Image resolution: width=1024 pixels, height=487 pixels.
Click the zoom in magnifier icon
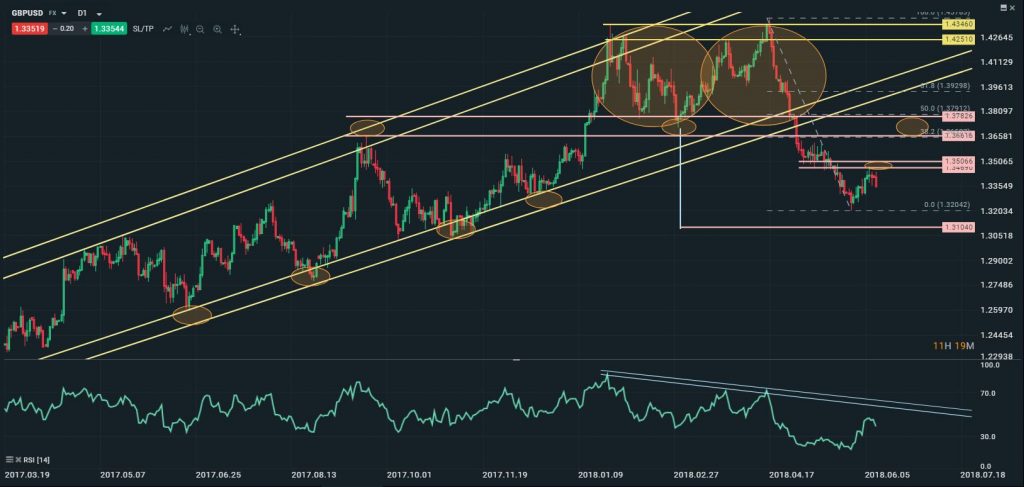click(x=217, y=29)
